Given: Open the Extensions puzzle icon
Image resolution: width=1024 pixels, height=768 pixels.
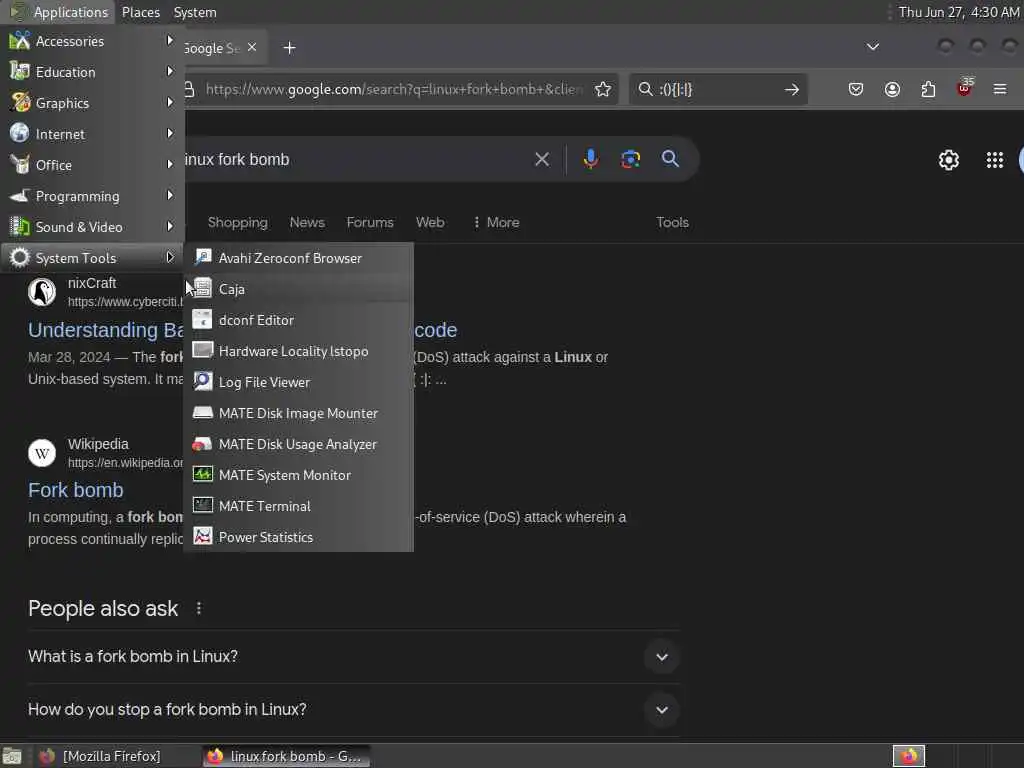Looking at the screenshot, I should 928,89.
